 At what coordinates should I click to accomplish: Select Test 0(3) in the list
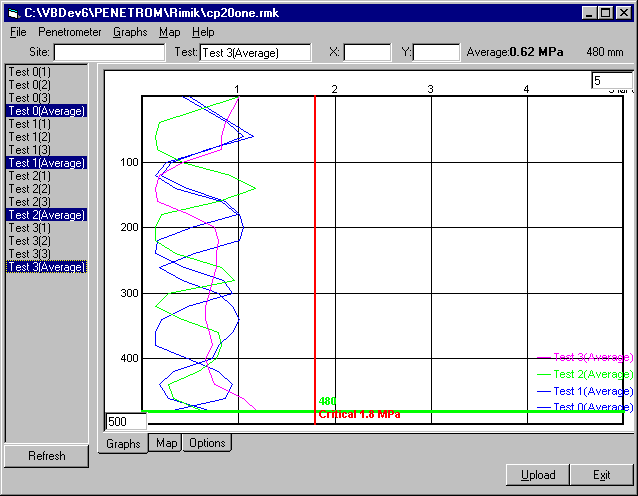[x=46, y=98]
